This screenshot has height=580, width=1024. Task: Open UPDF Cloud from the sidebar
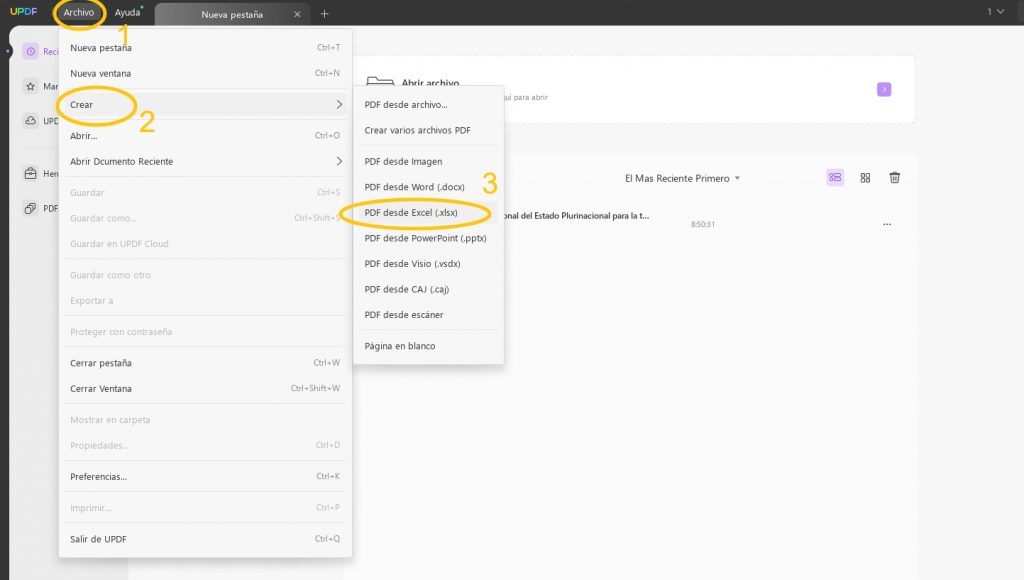pyautogui.click(x=32, y=120)
